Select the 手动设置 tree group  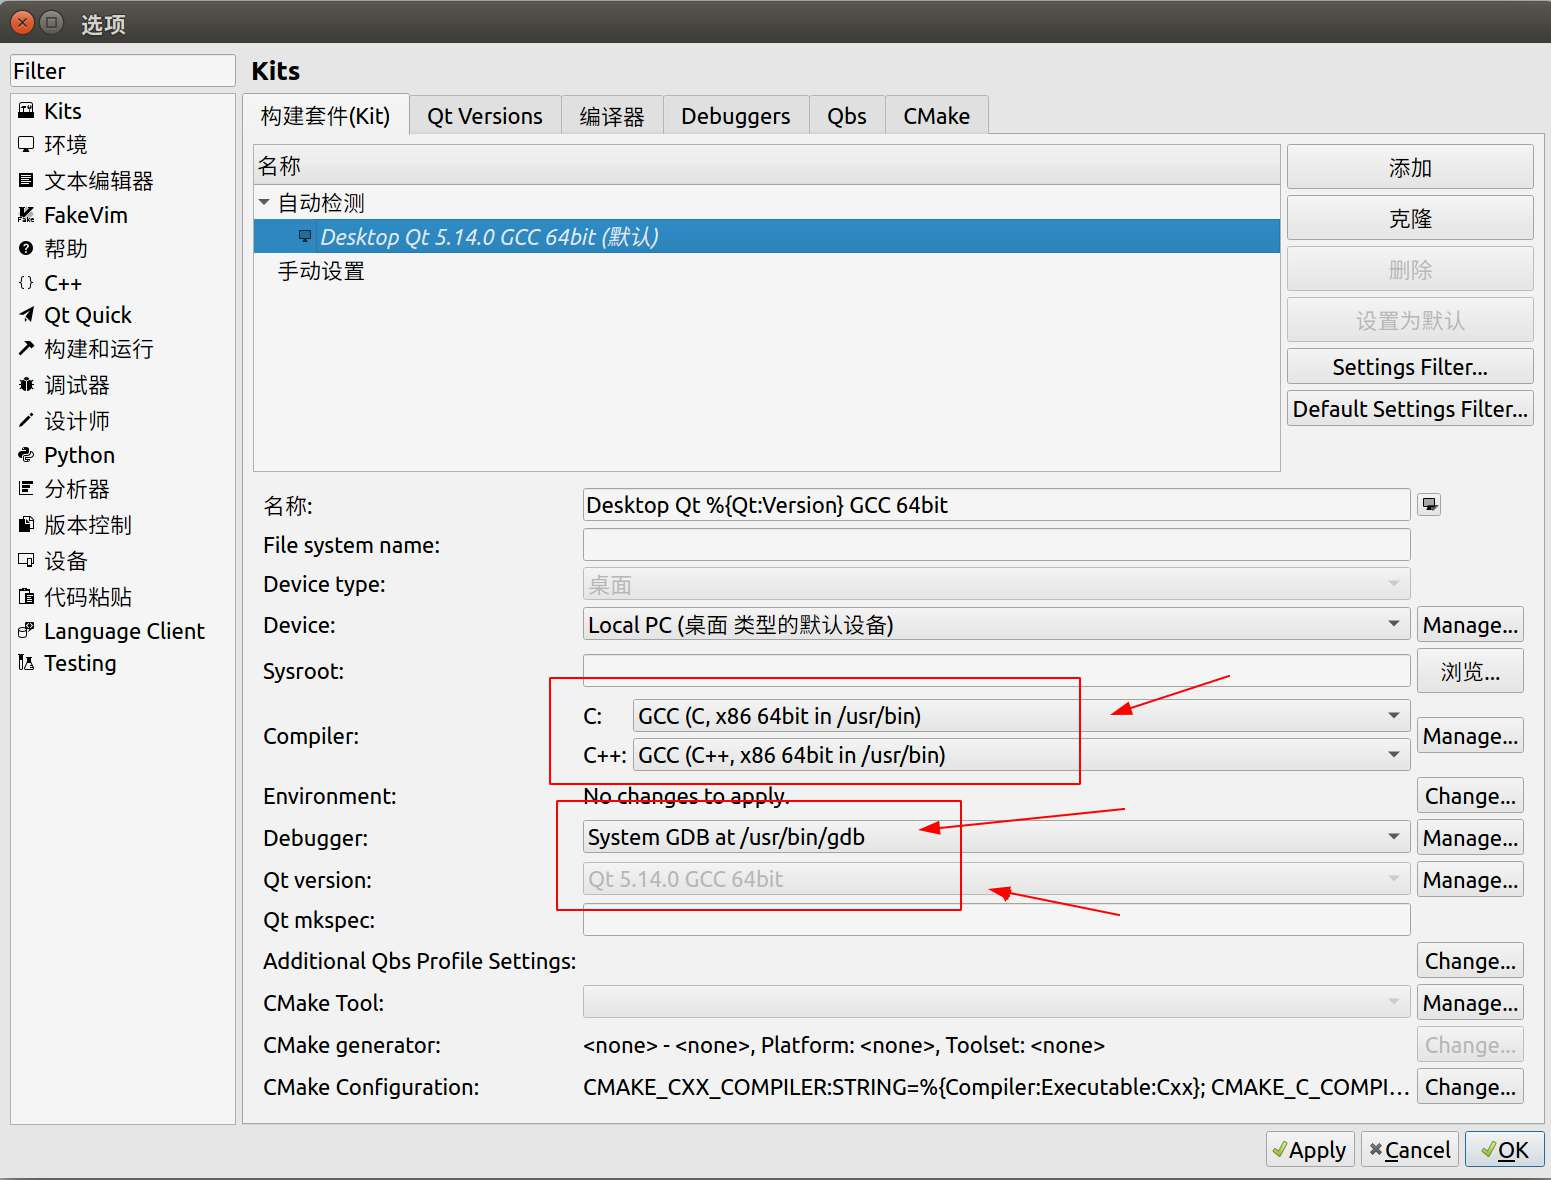(x=321, y=271)
